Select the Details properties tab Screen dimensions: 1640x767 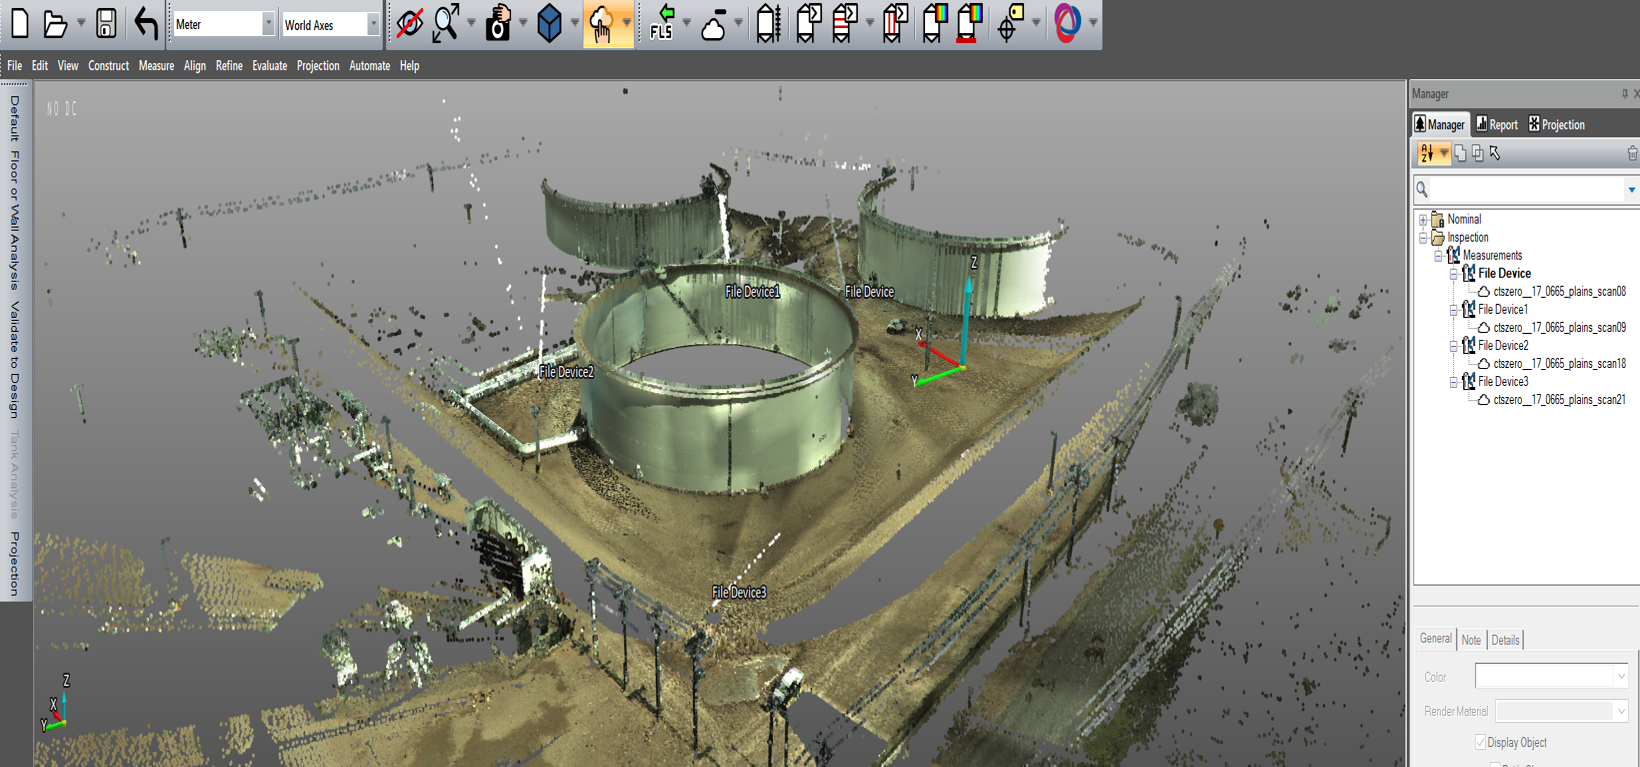(x=1505, y=640)
